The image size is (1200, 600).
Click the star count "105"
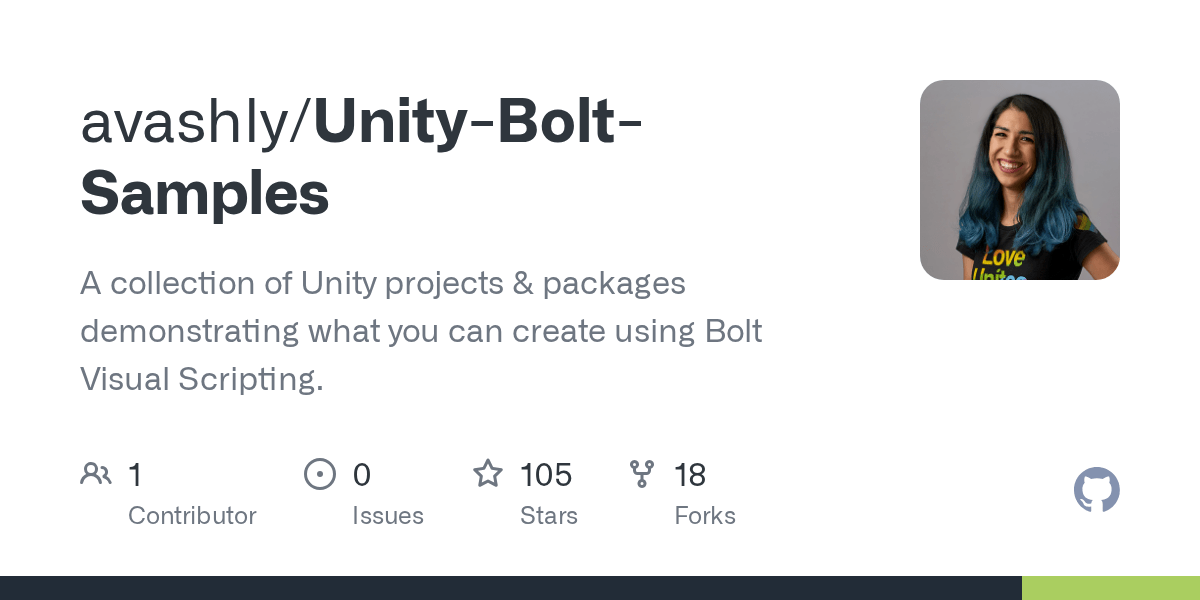coord(546,475)
